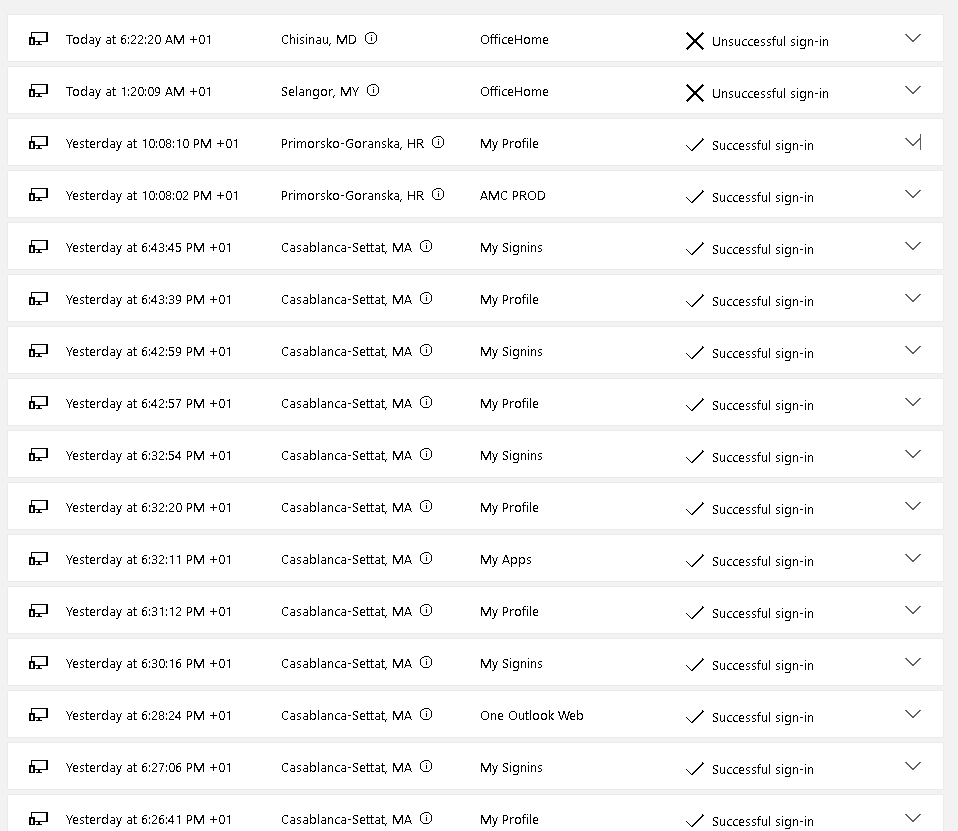Select the Yesterday at 6:28:24 PM timestamp
Screen dimensions: 958x831
(x=152, y=715)
